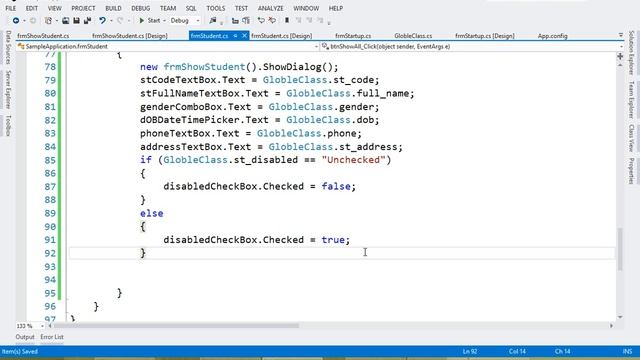Image resolution: width=640 pixels, height=360 pixels.
Task: Click the Save All icon
Action: [x=87, y=20]
